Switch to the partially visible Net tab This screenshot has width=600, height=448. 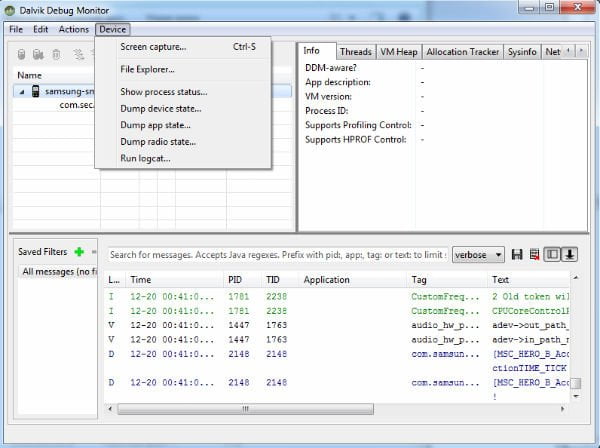(x=552, y=52)
